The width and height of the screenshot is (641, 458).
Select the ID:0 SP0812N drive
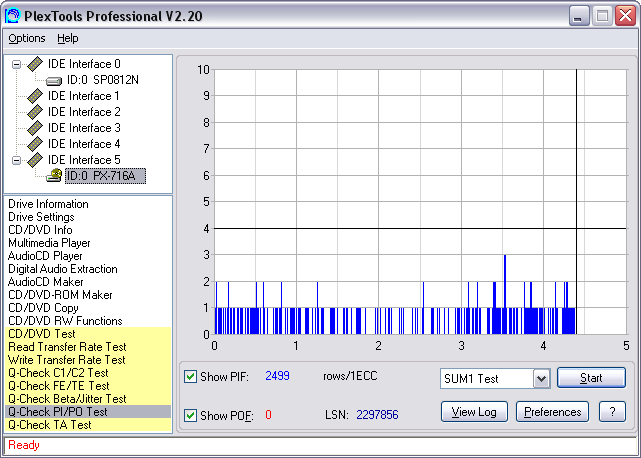(103, 80)
